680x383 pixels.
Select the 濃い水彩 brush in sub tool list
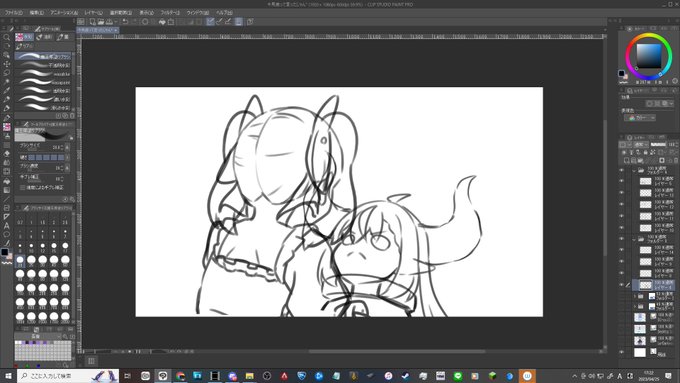click(x=42, y=99)
